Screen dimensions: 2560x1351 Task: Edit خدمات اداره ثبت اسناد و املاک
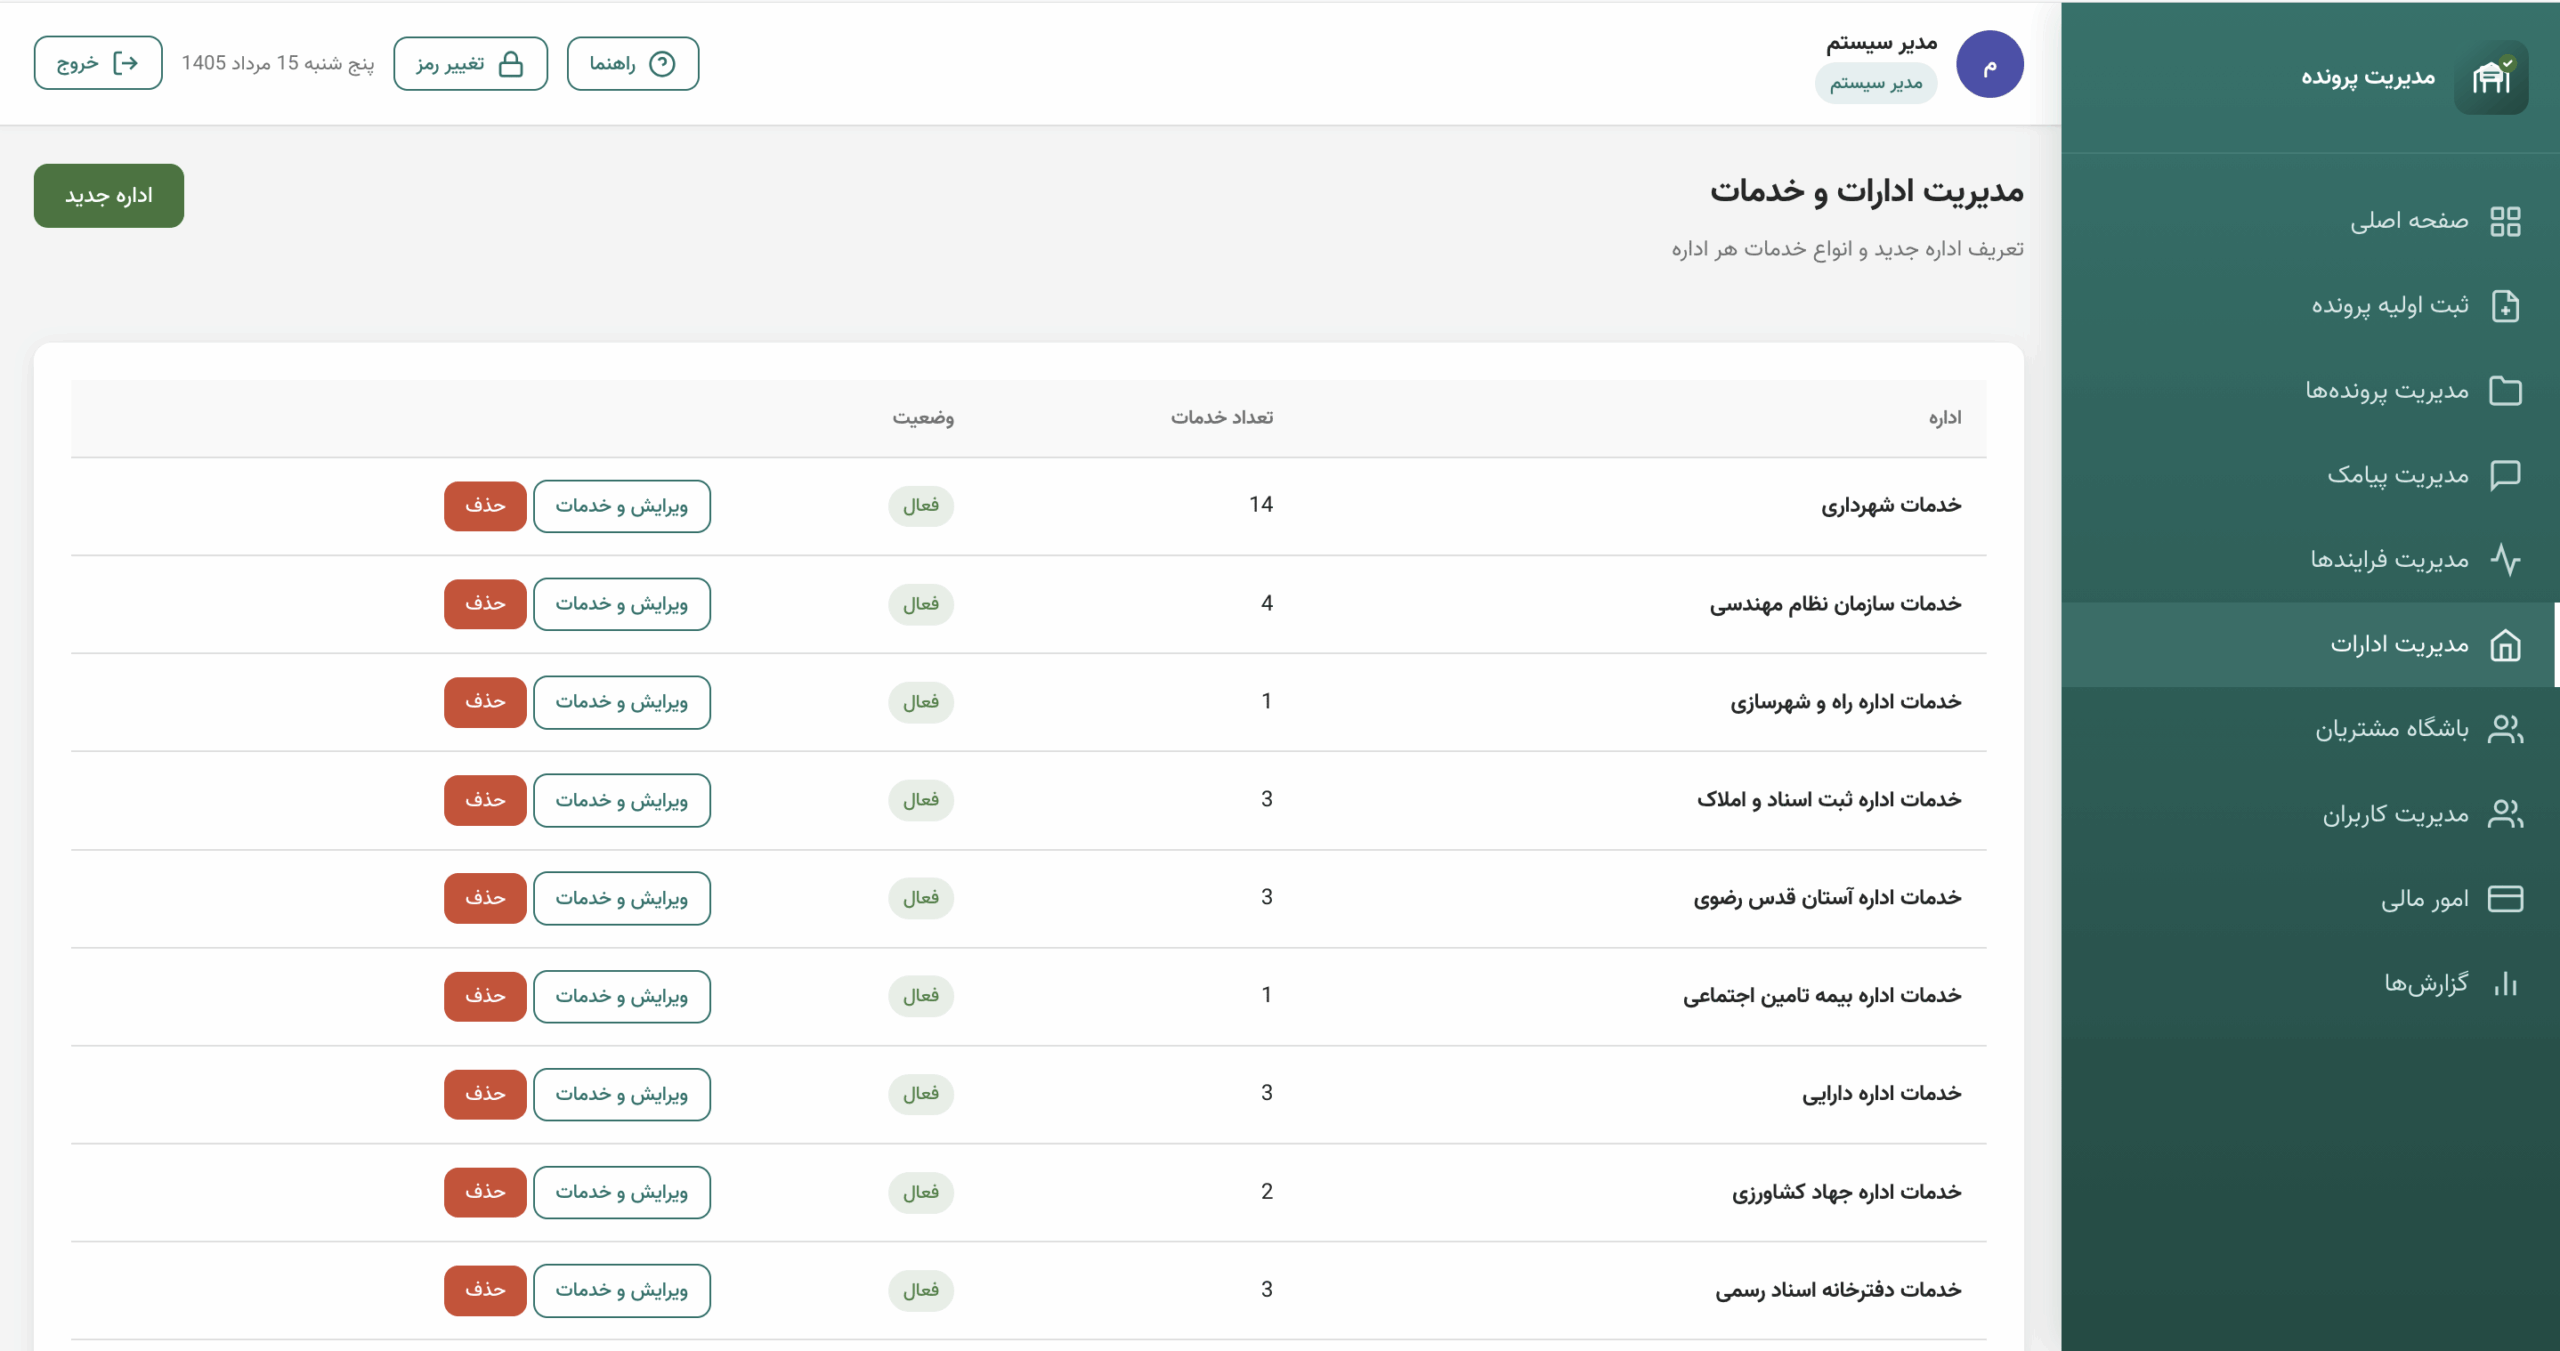pos(622,800)
